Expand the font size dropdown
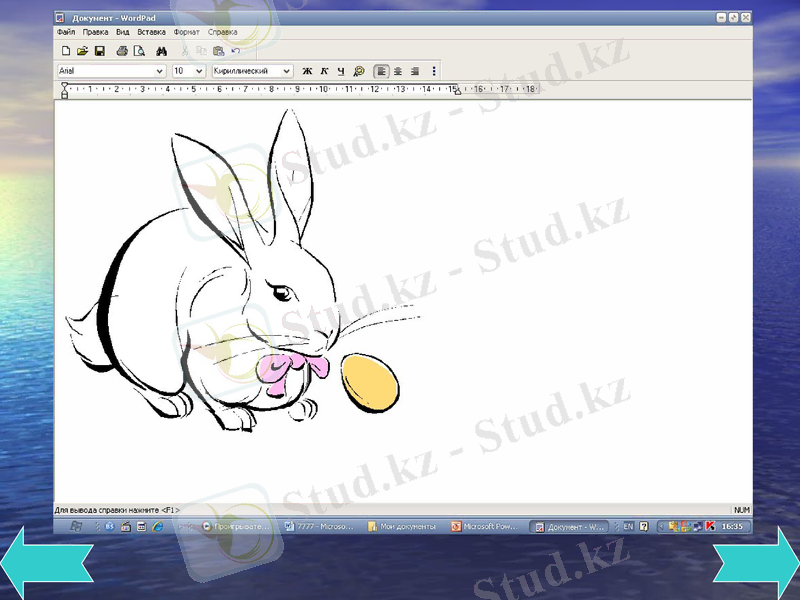800x600 pixels. click(200, 71)
